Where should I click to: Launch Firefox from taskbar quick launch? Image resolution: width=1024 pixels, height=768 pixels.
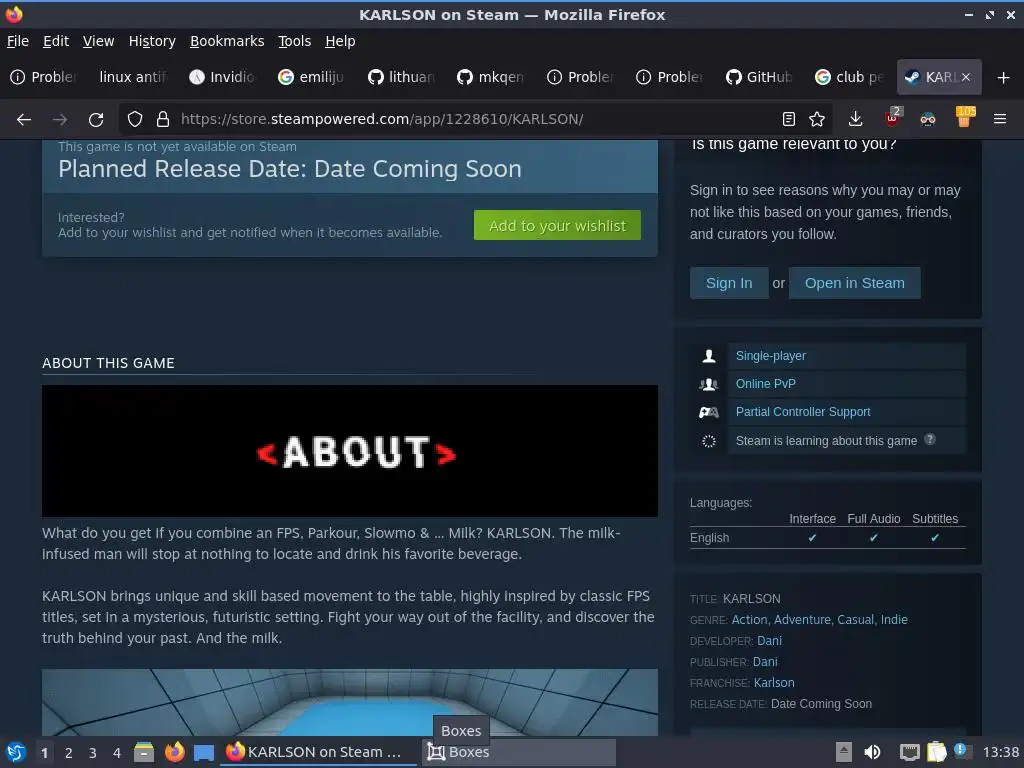click(x=174, y=752)
